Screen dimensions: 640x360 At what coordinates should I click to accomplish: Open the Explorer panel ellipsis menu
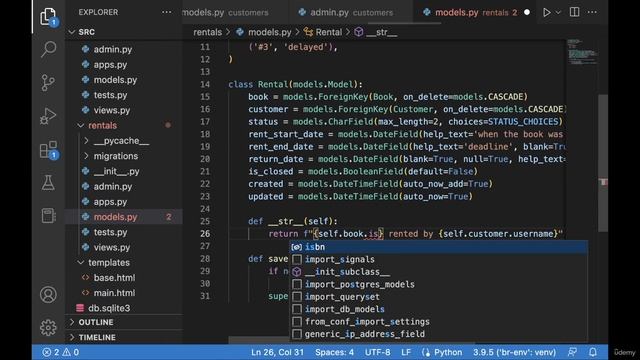tap(167, 12)
